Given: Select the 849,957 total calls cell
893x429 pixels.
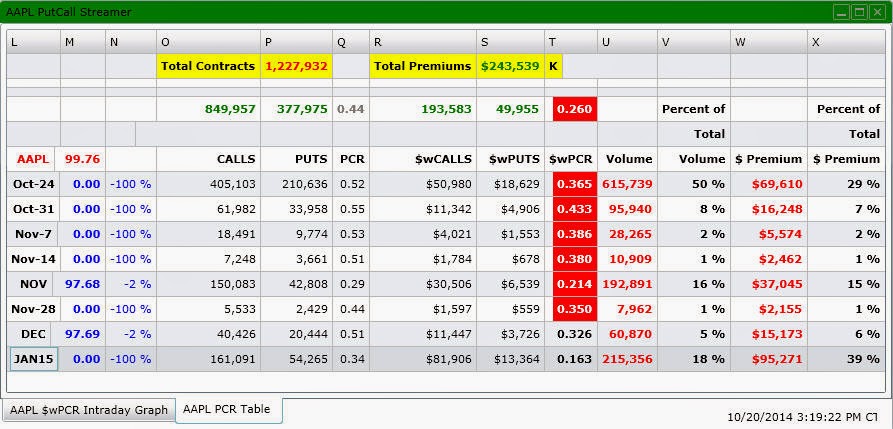Looking at the screenshot, I should (x=208, y=109).
